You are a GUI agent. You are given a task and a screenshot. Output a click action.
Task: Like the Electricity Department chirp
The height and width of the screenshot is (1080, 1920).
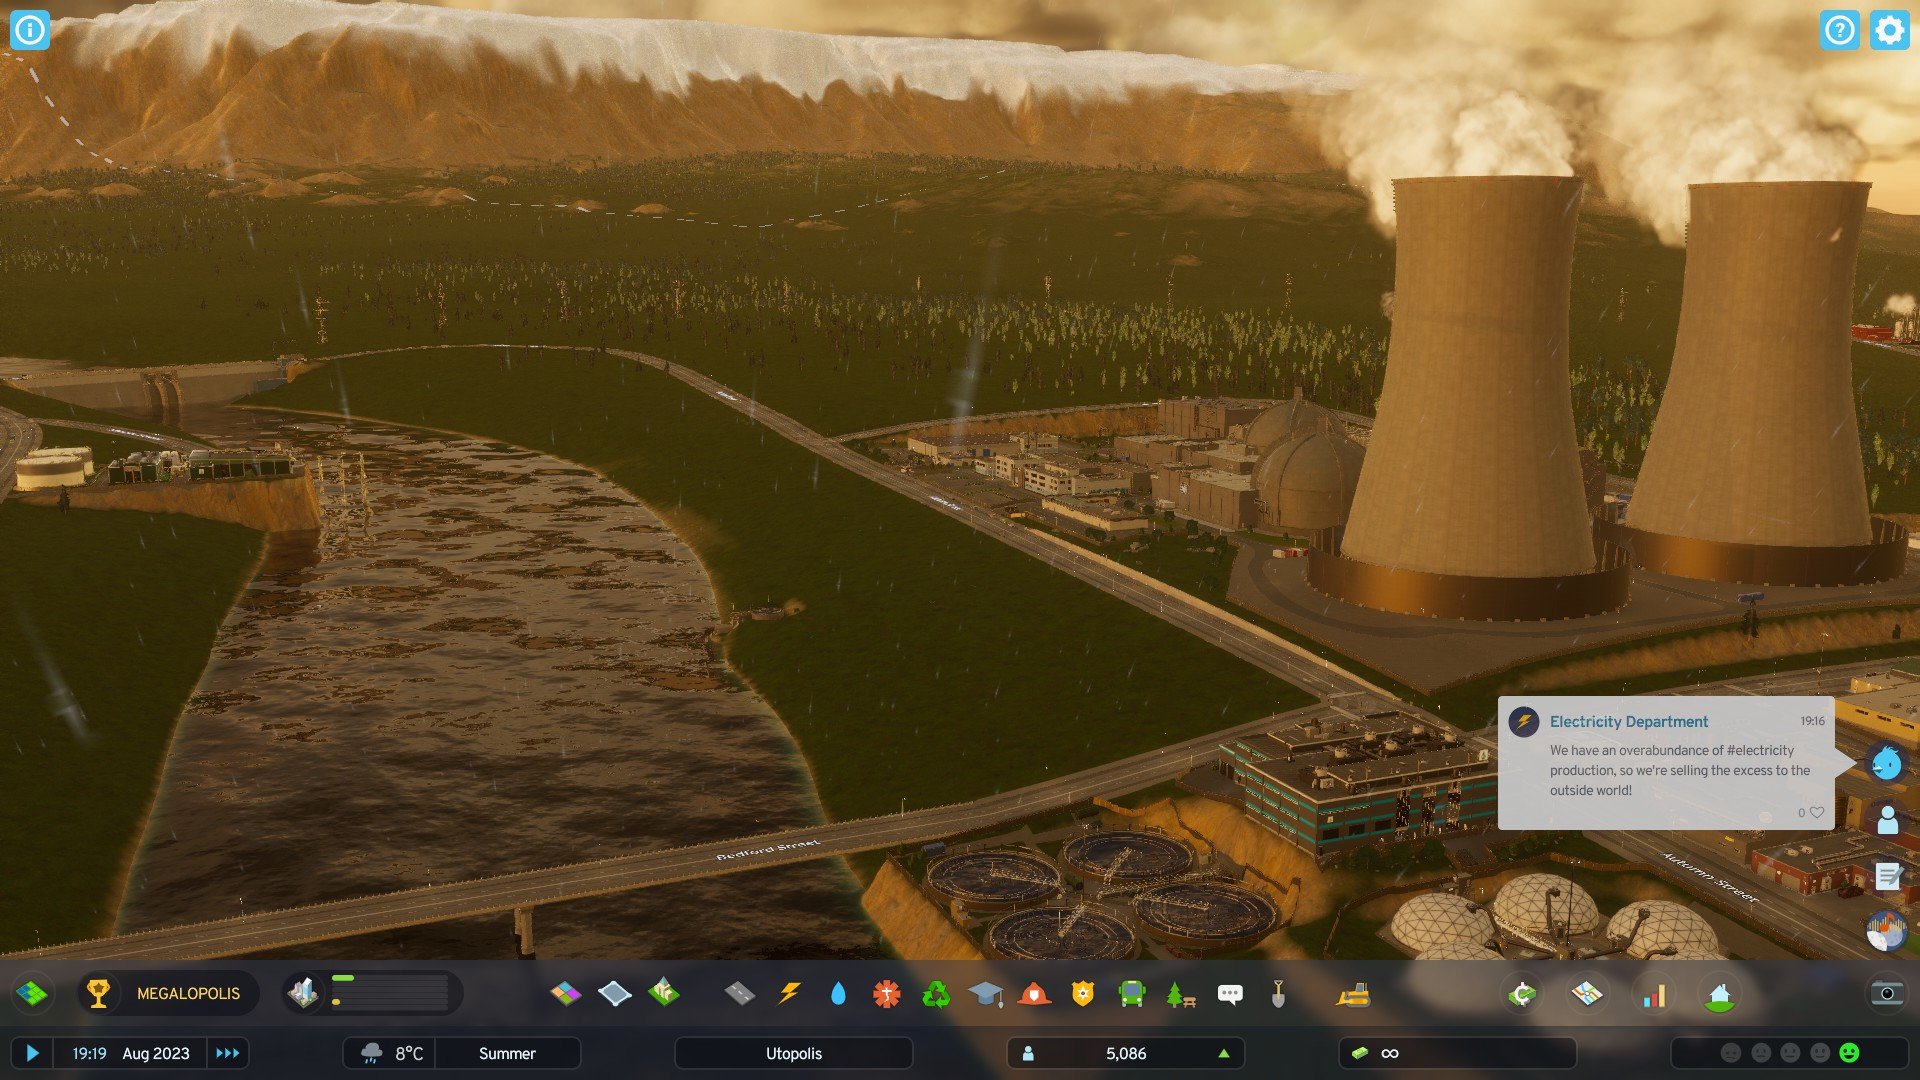pos(1817,813)
